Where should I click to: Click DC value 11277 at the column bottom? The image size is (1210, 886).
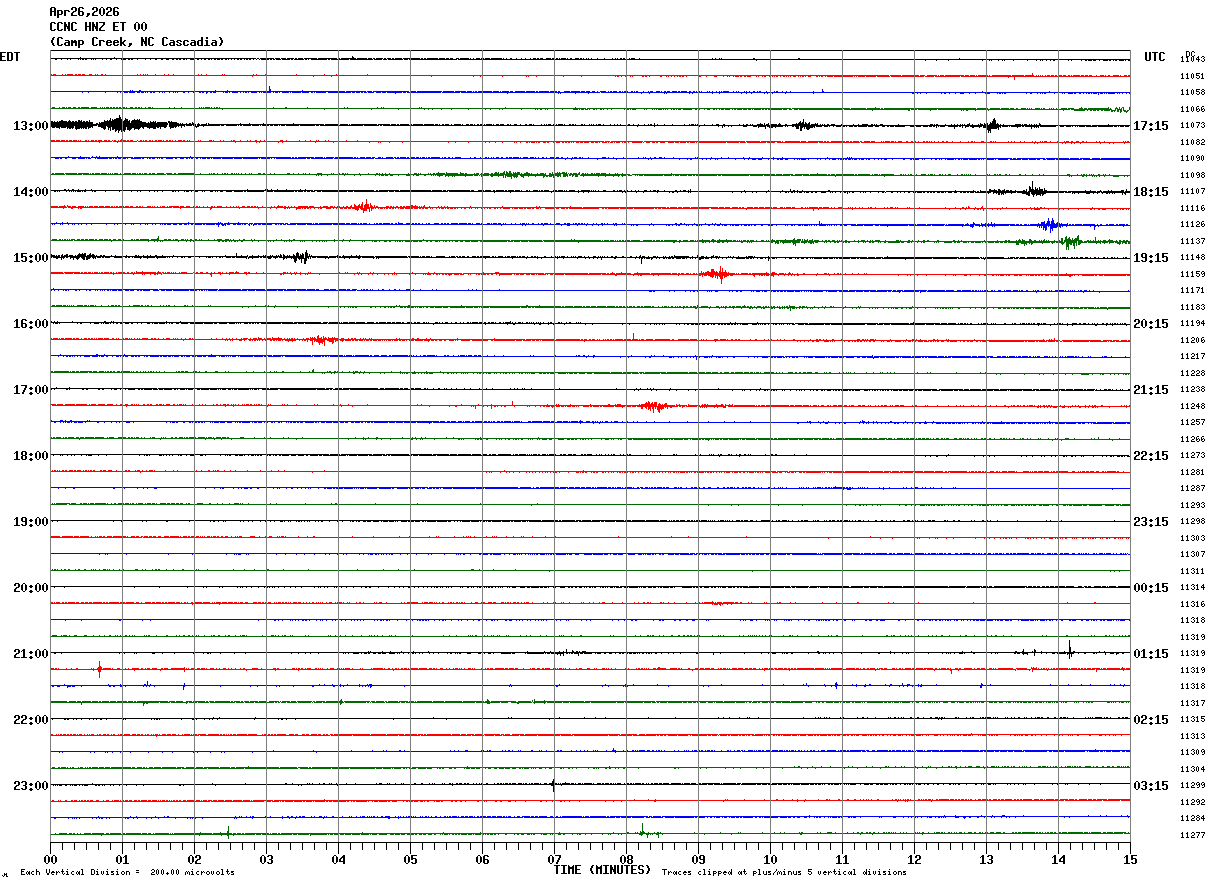[1192, 835]
